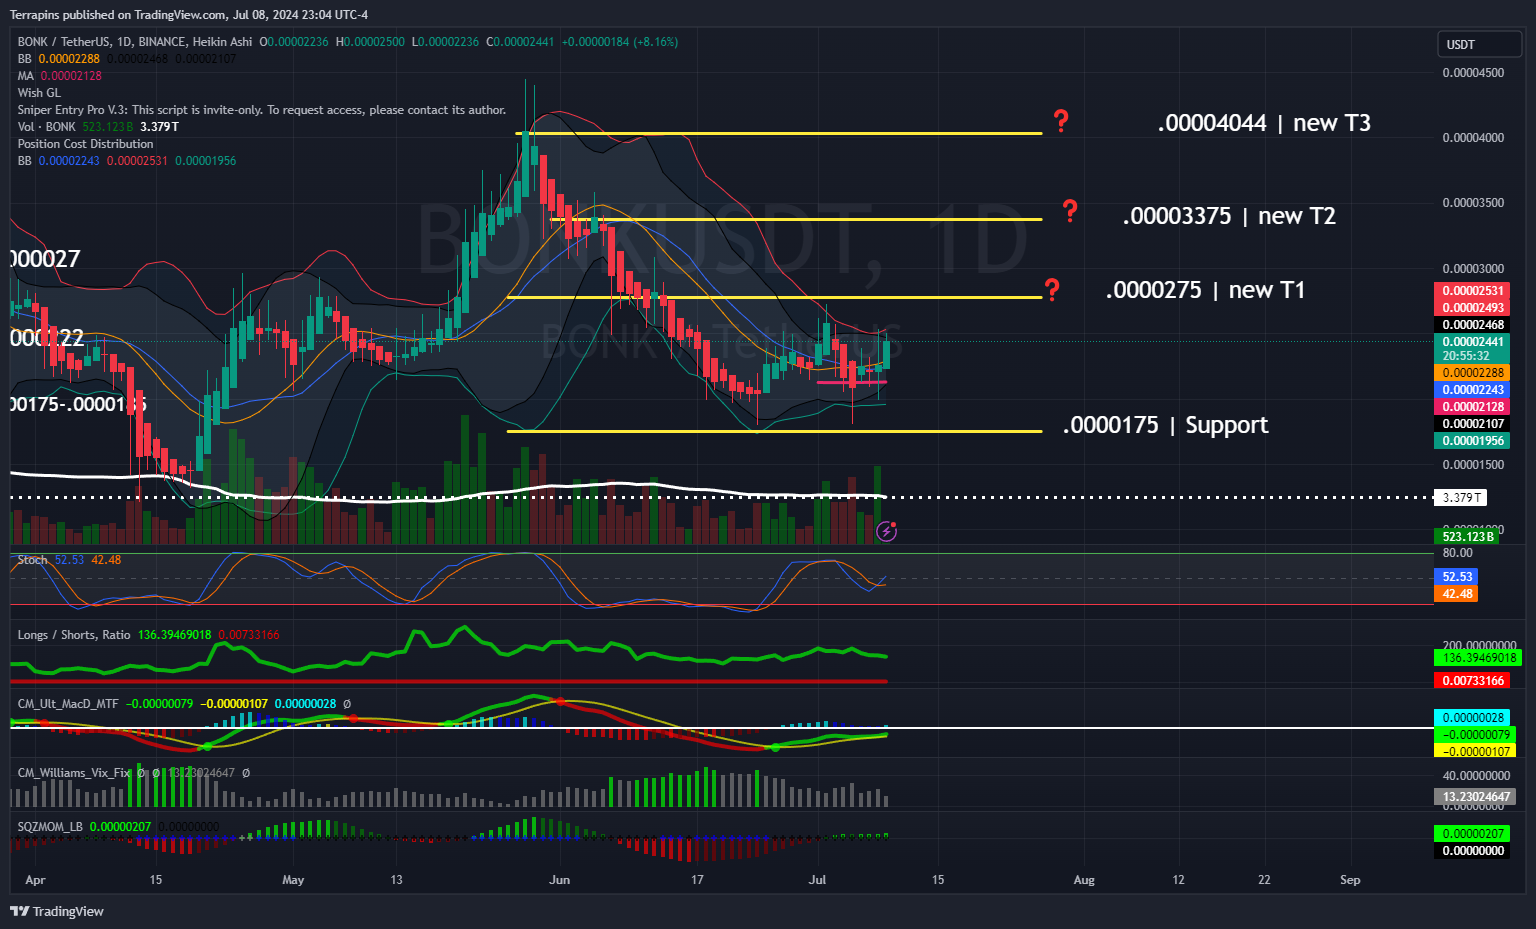
Task: Click the orange 42.48 Stoch value label
Action: pyautogui.click(x=1457, y=594)
